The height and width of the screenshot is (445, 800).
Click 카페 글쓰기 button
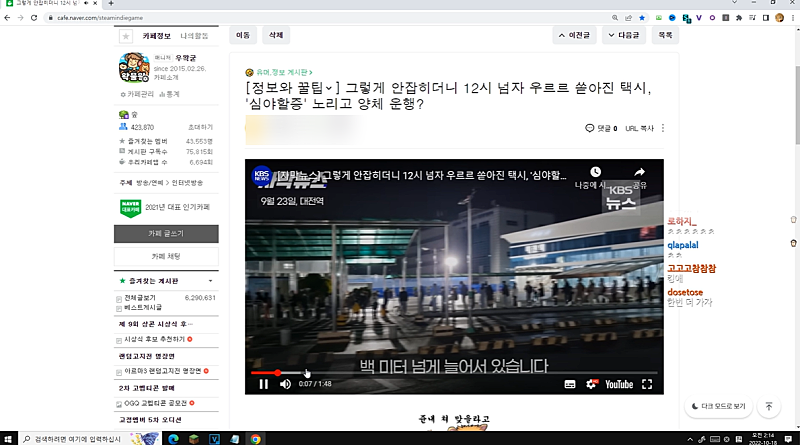point(166,233)
